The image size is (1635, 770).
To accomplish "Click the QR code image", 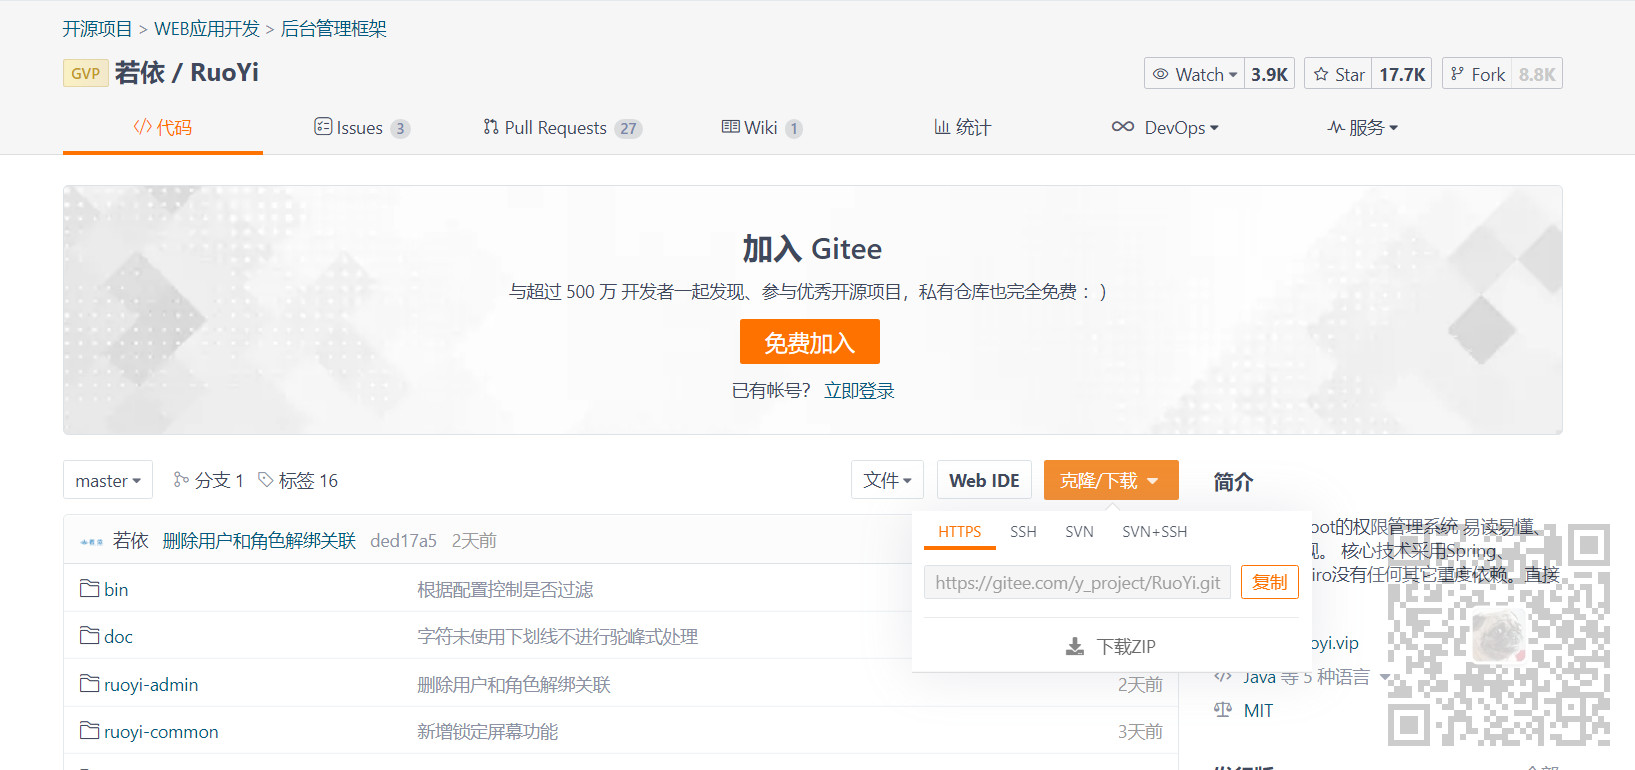I will pyautogui.click(x=1499, y=635).
